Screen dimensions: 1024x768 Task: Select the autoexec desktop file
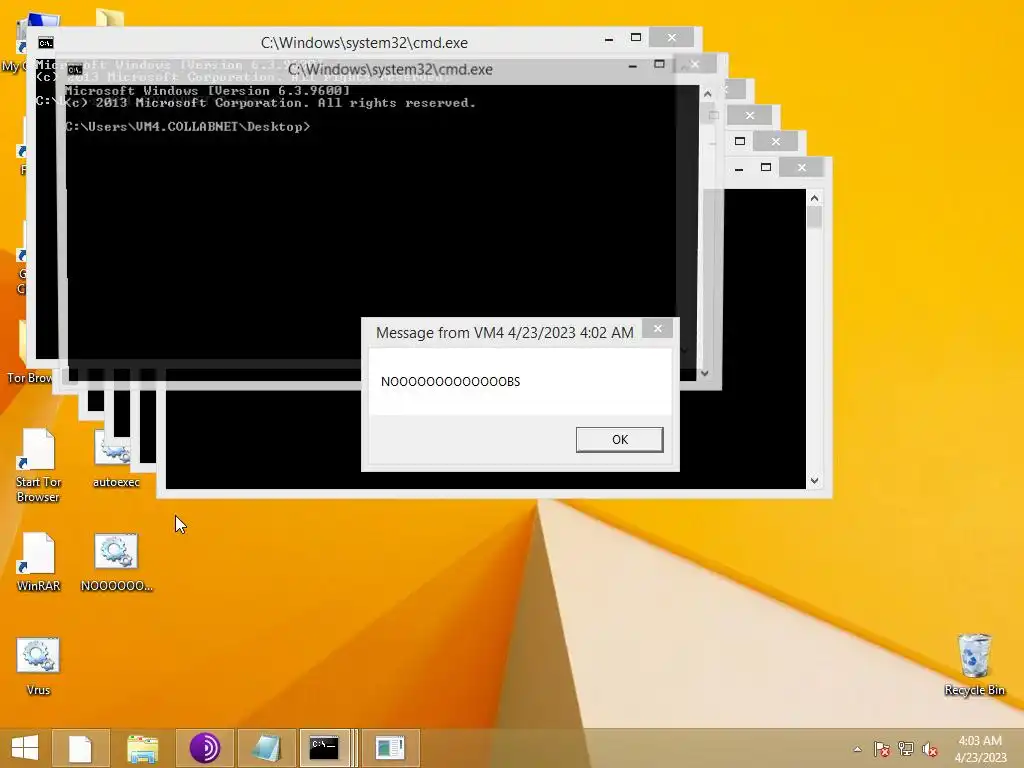[x=116, y=460]
